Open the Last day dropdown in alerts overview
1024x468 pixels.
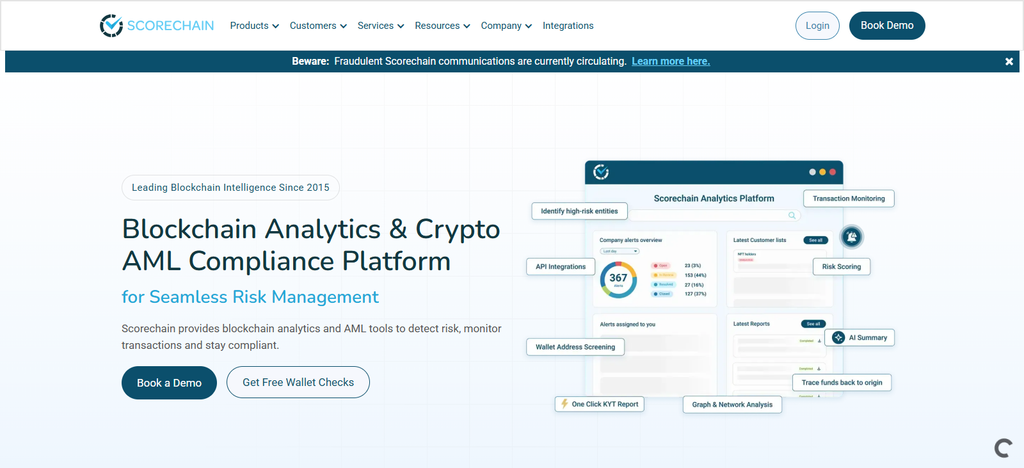point(620,251)
